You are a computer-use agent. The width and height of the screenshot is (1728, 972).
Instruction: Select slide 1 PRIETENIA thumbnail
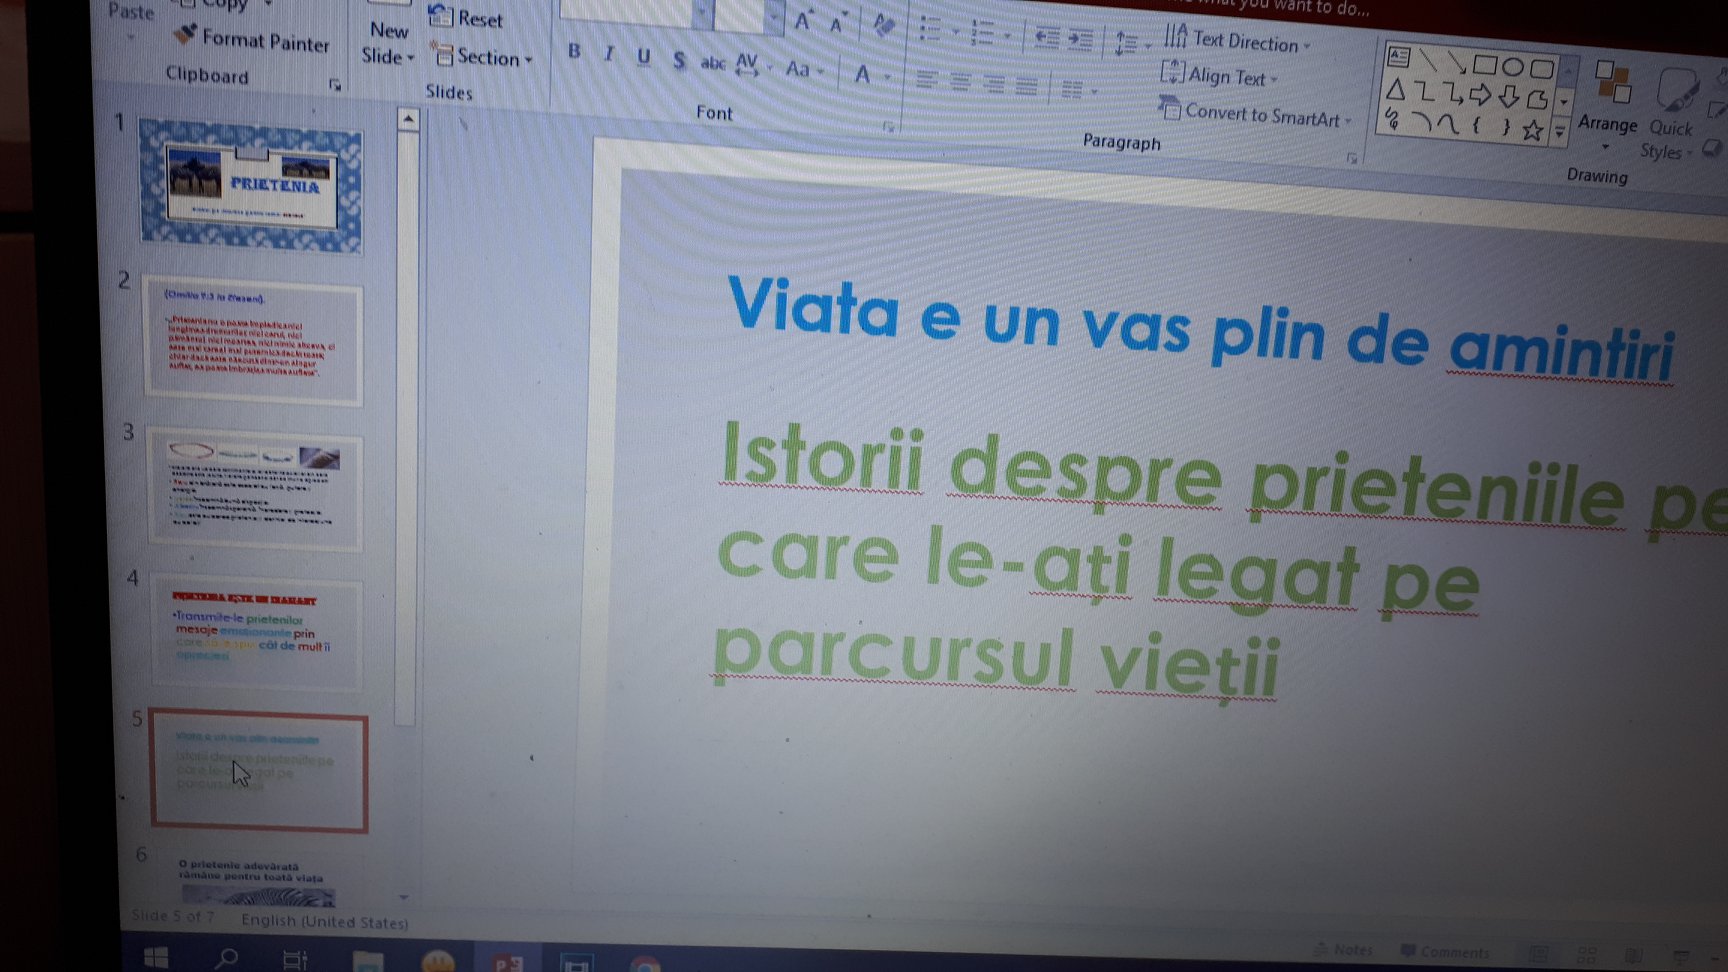coord(251,185)
